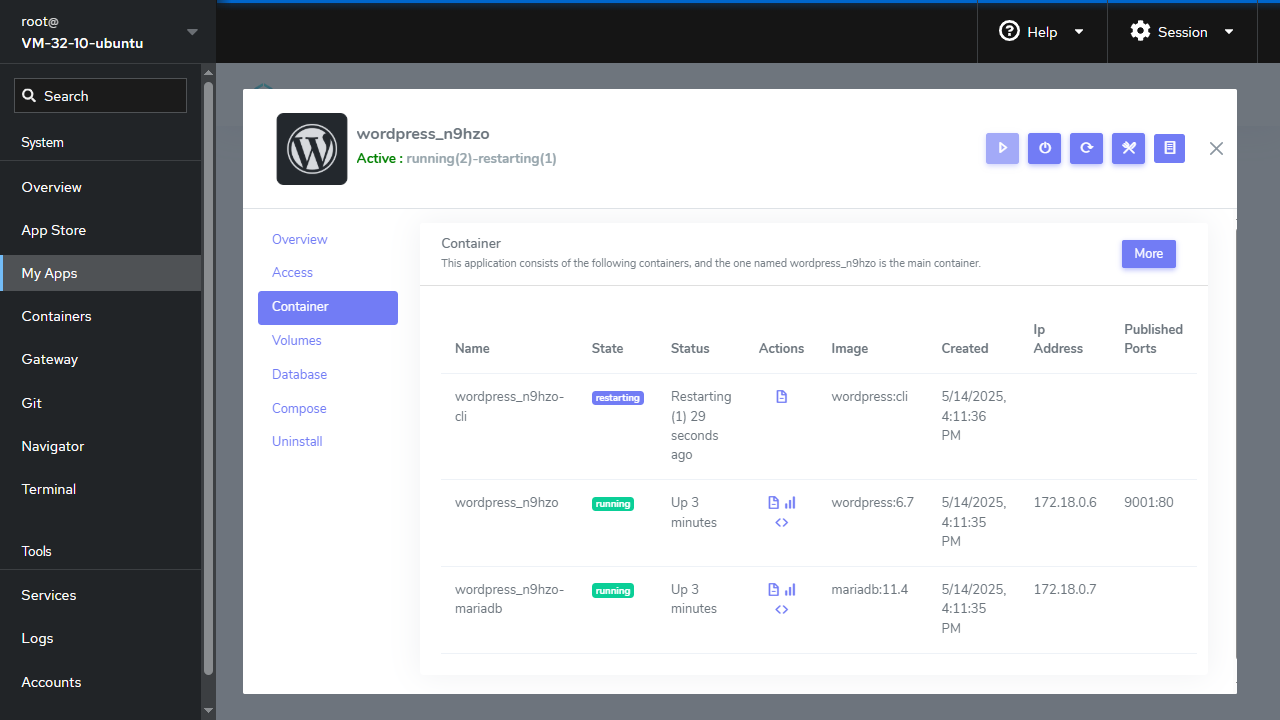Close the wordpress_n9hzo app dialog

[1216, 148]
